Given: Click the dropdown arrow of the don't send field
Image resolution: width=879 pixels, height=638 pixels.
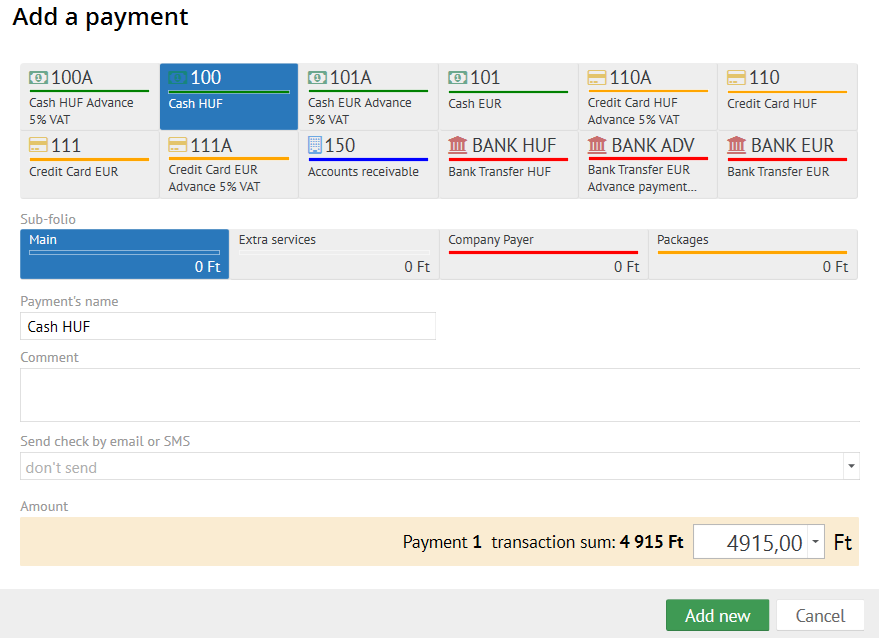Looking at the screenshot, I should [x=851, y=467].
